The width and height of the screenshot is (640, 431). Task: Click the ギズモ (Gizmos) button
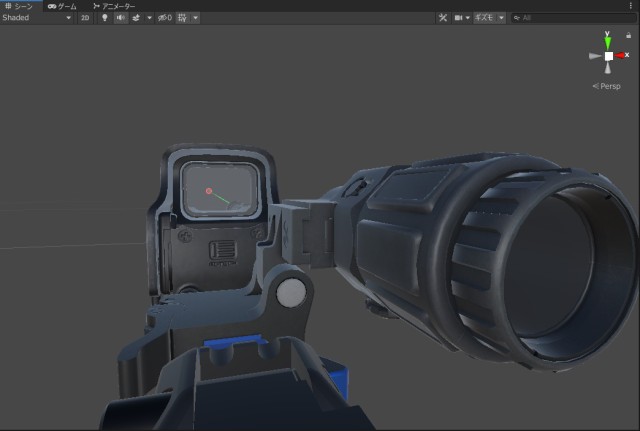484,18
